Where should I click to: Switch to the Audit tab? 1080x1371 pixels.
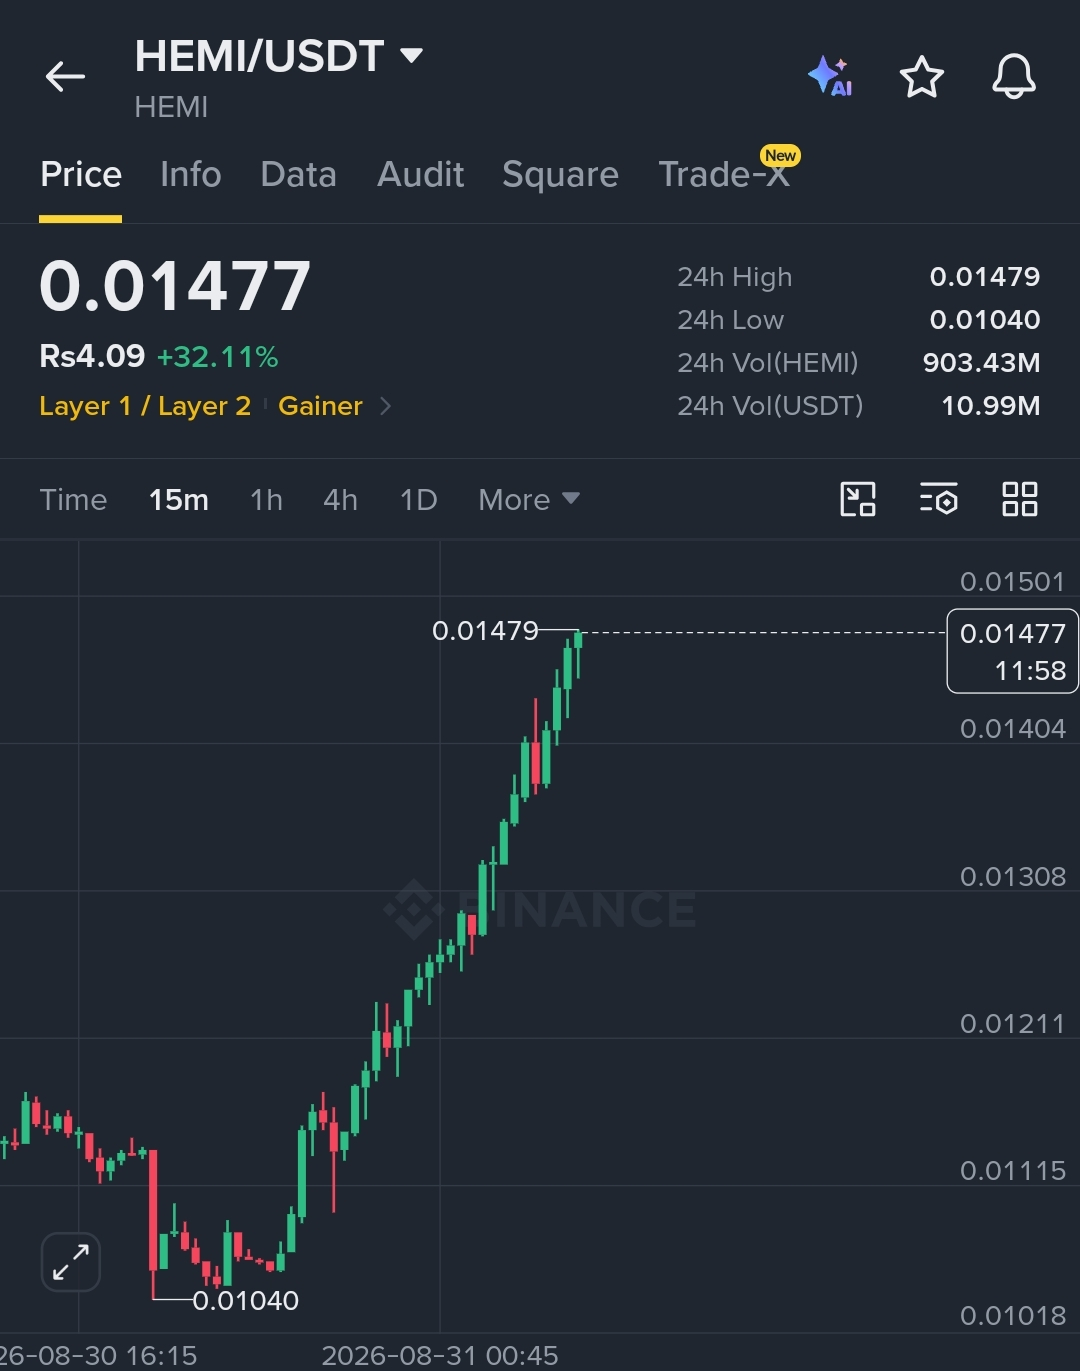[x=421, y=174]
